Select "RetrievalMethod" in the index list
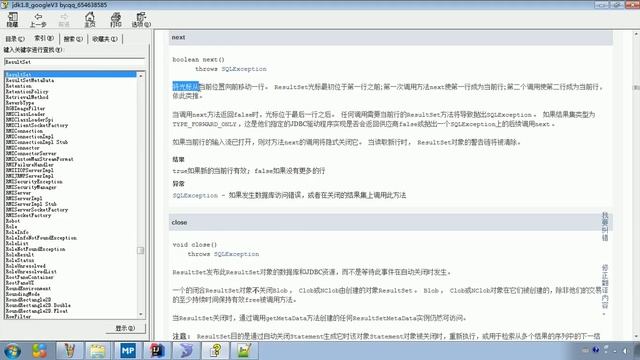640x360 pixels. (27, 97)
